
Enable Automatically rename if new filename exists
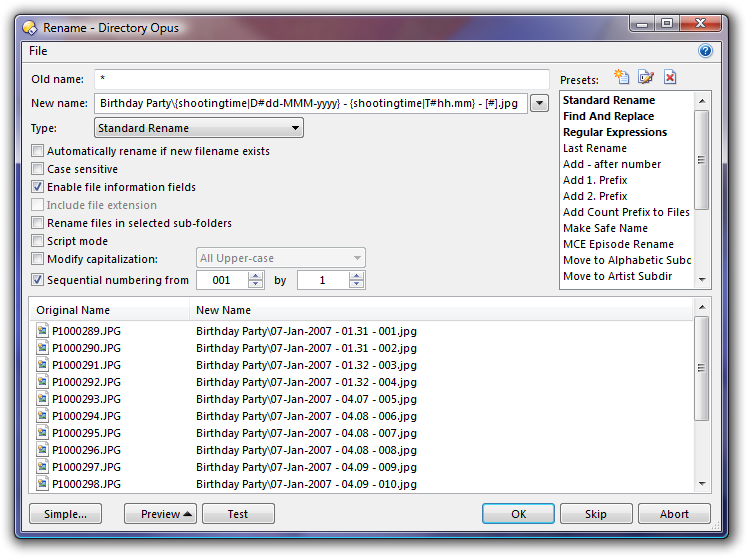pos(38,151)
